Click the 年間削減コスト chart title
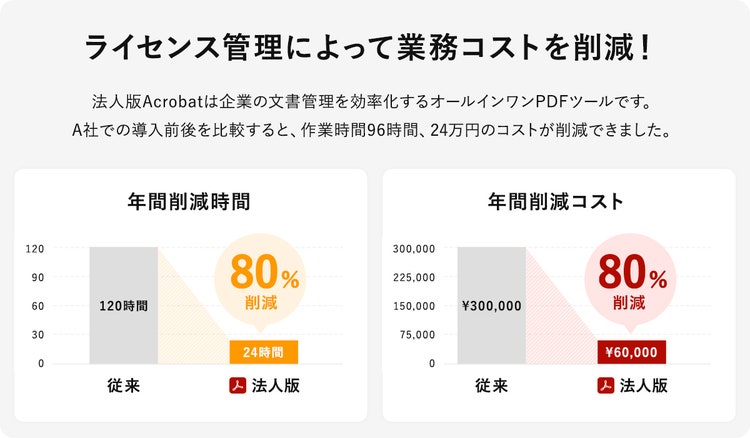This screenshot has width=750, height=438. [556, 201]
